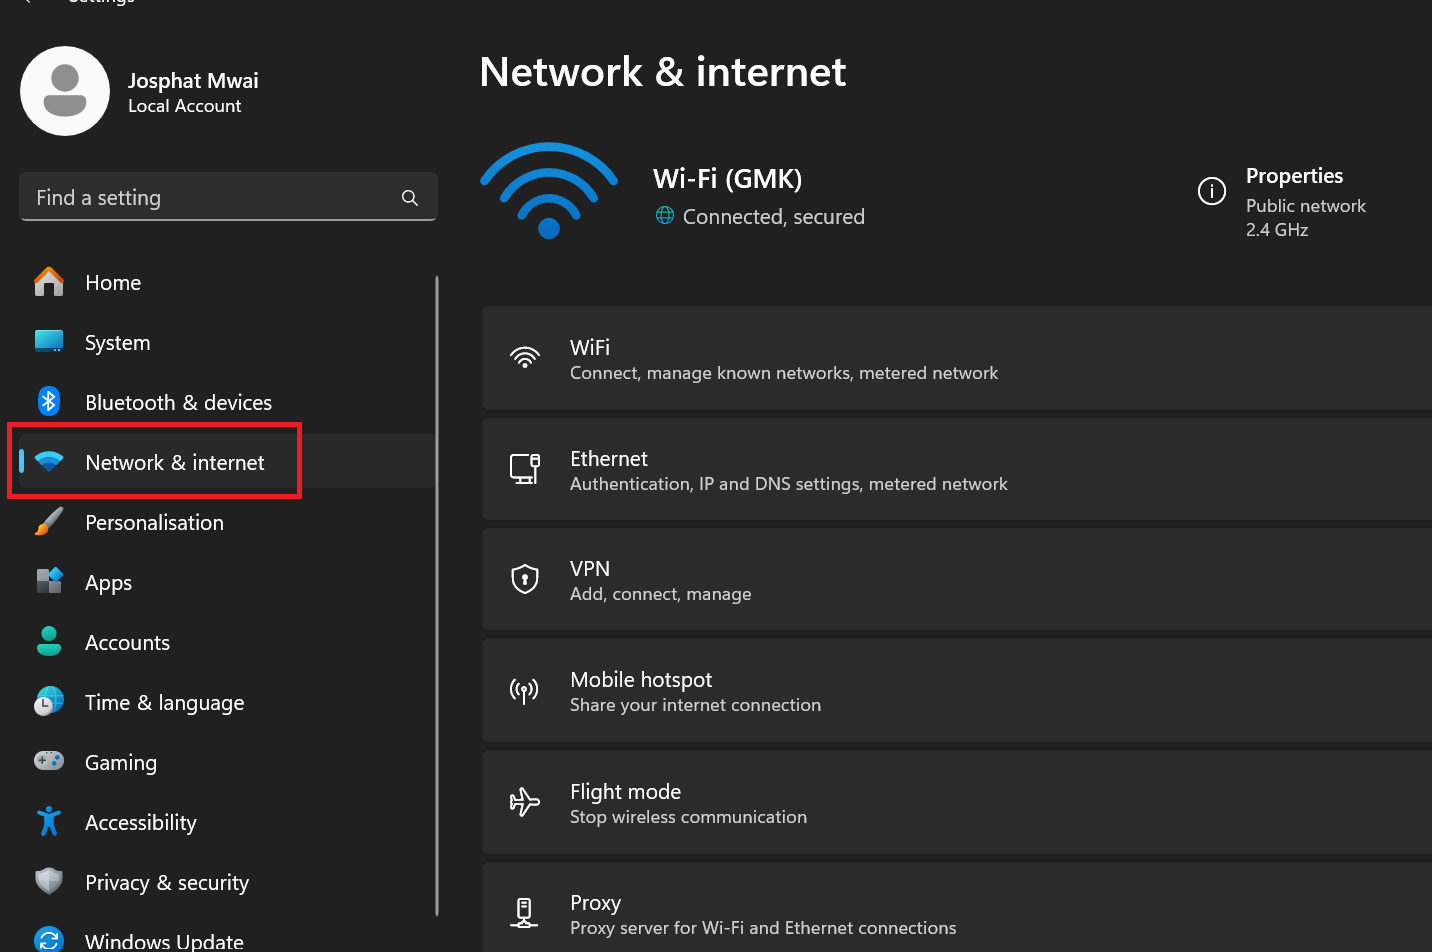Image resolution: width=1432 pixels, height=952 pixels.
Task: Click the Mobile hotspot antenna icon
Action: tap(525, 691)
